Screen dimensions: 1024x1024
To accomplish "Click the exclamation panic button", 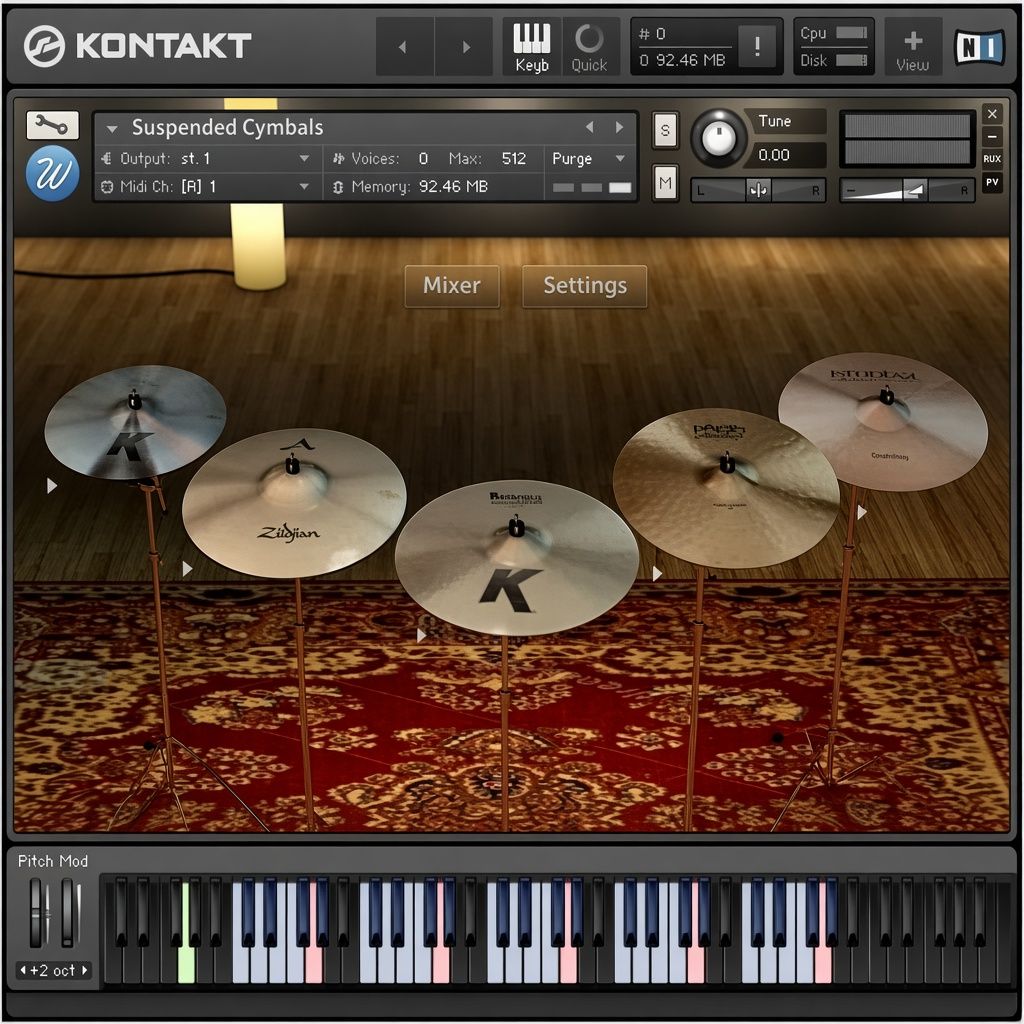I will [x=757, y=46].
